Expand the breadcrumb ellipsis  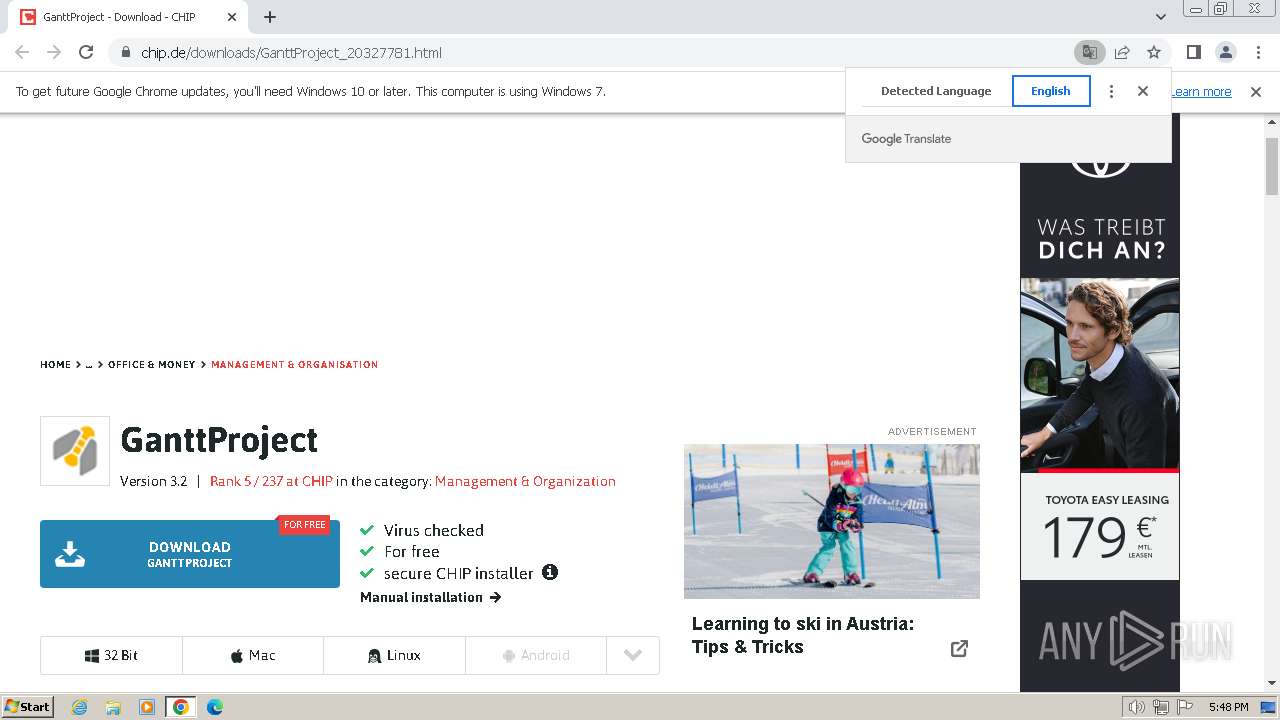coord(89,365)
